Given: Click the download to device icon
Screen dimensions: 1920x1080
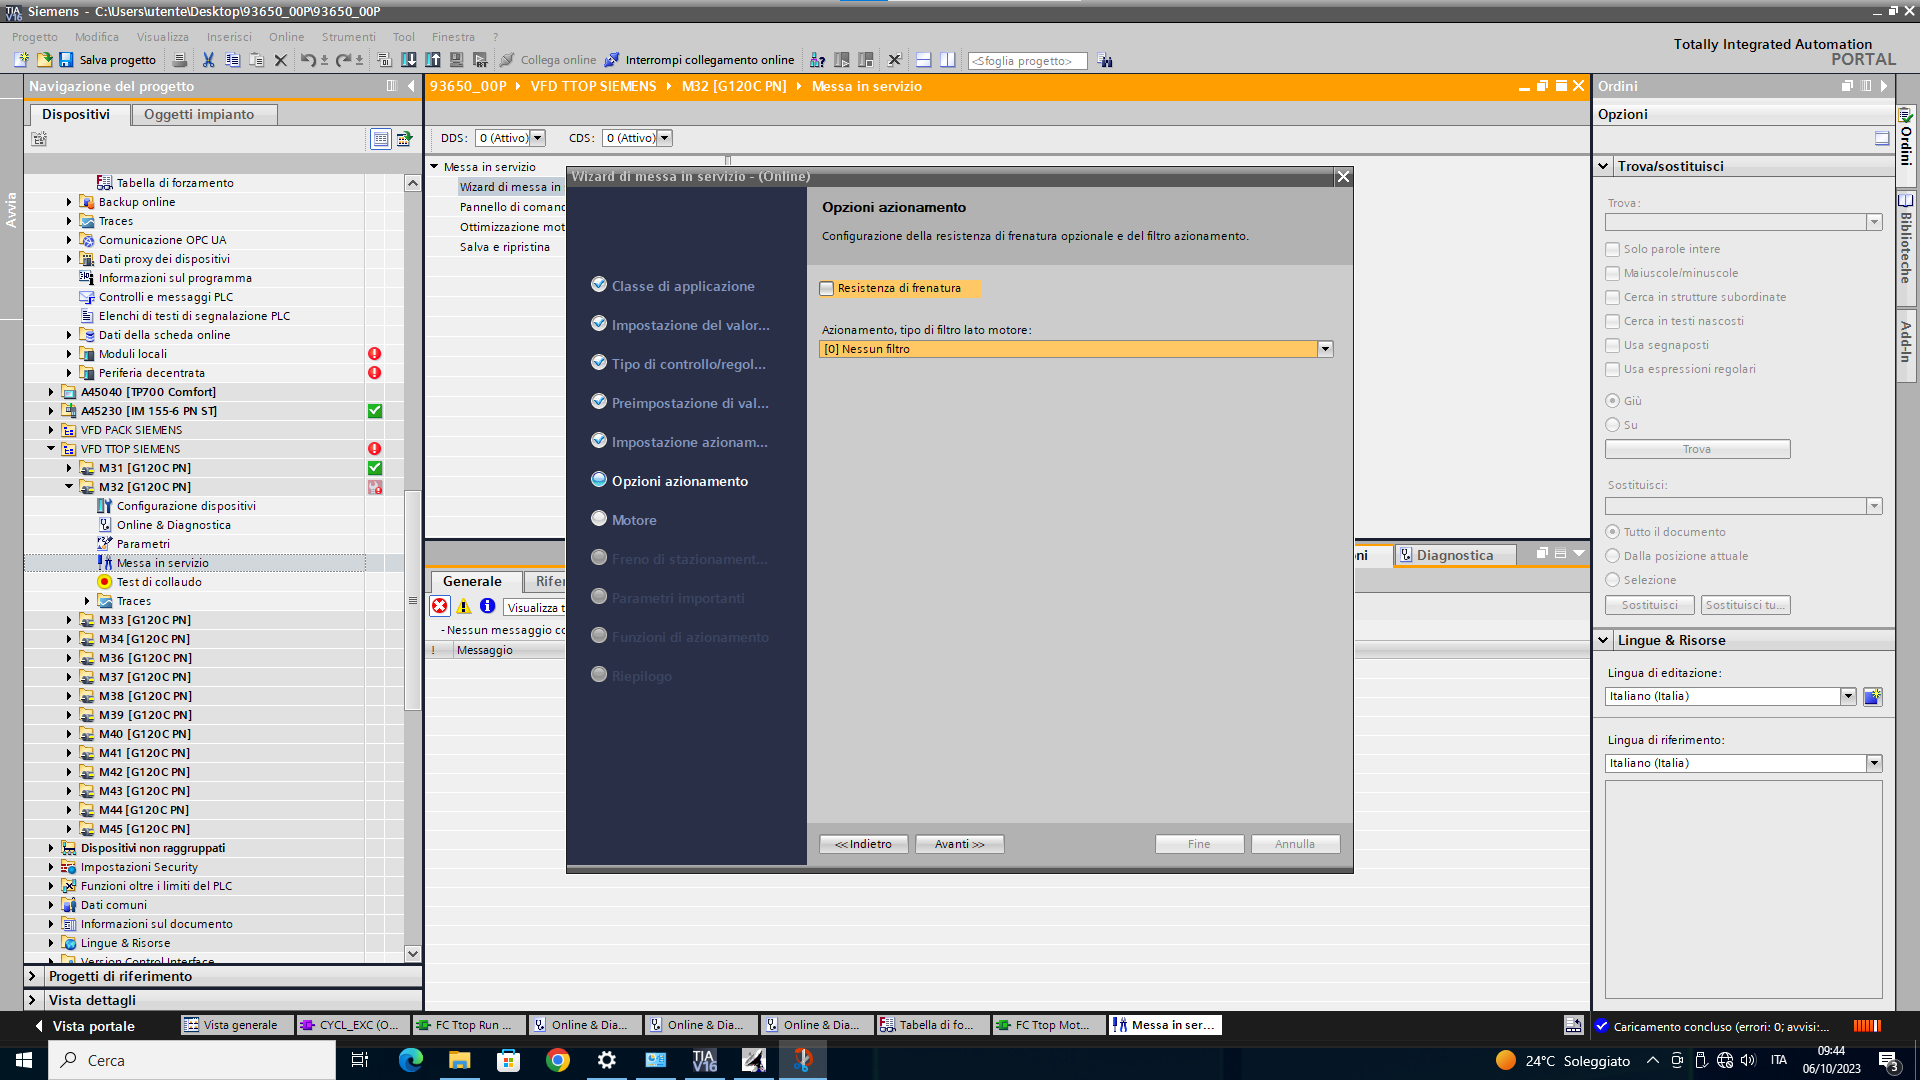Looking at the screenshot, I should click(x=409, y=60).
